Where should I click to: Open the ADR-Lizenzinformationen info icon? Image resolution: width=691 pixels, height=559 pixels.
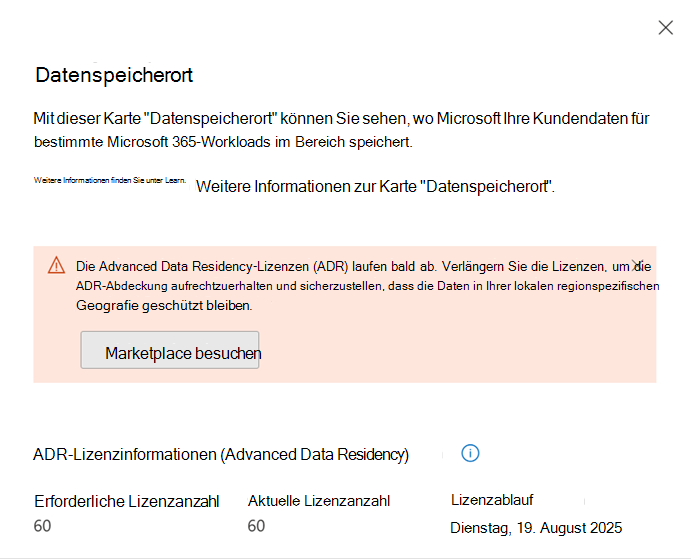470,453
